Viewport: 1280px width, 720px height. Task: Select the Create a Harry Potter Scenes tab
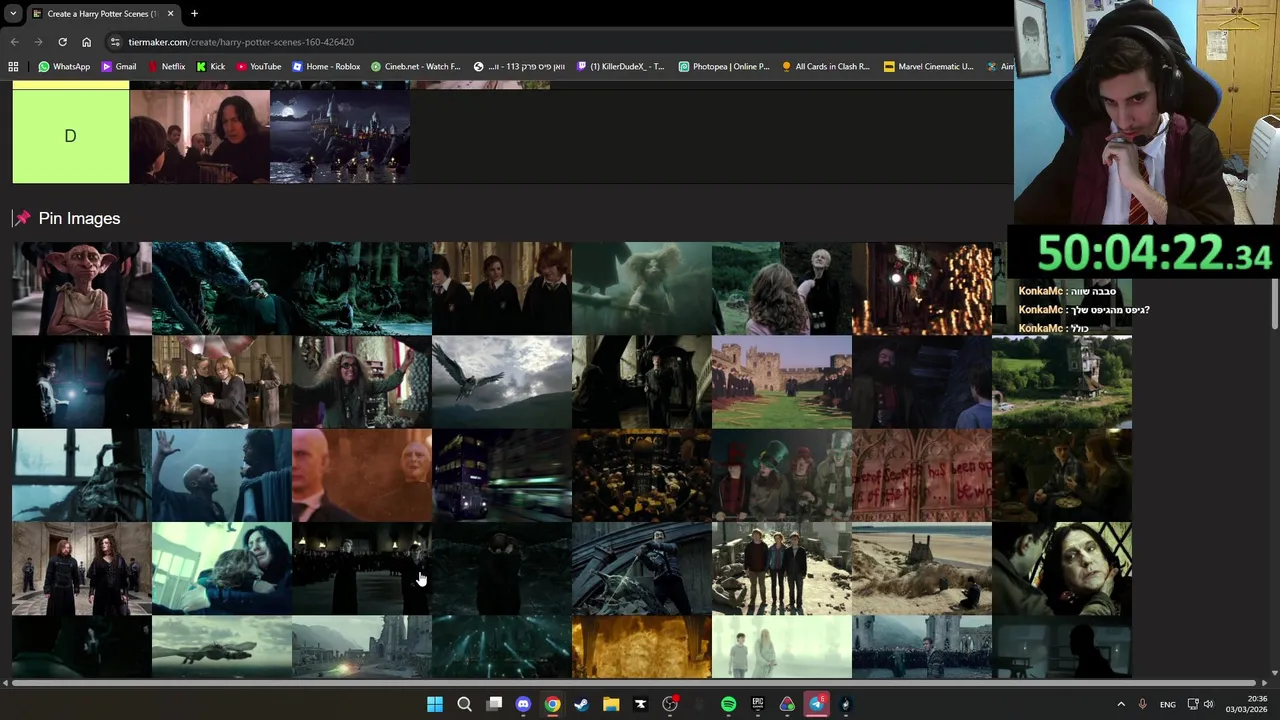click(102, 13)
